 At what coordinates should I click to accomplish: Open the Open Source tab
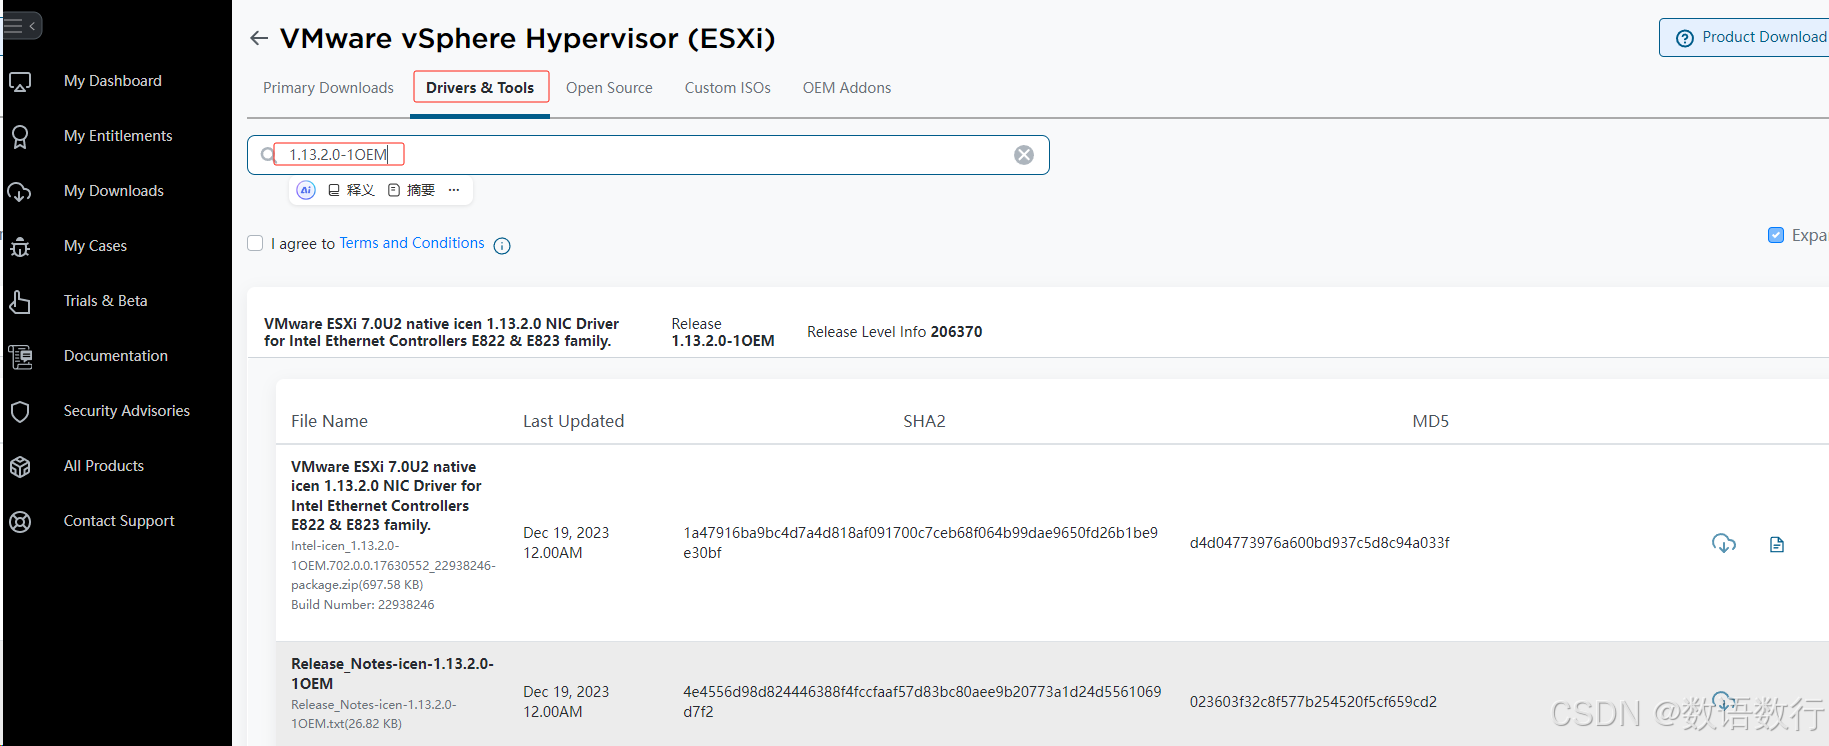click(609, 88)
